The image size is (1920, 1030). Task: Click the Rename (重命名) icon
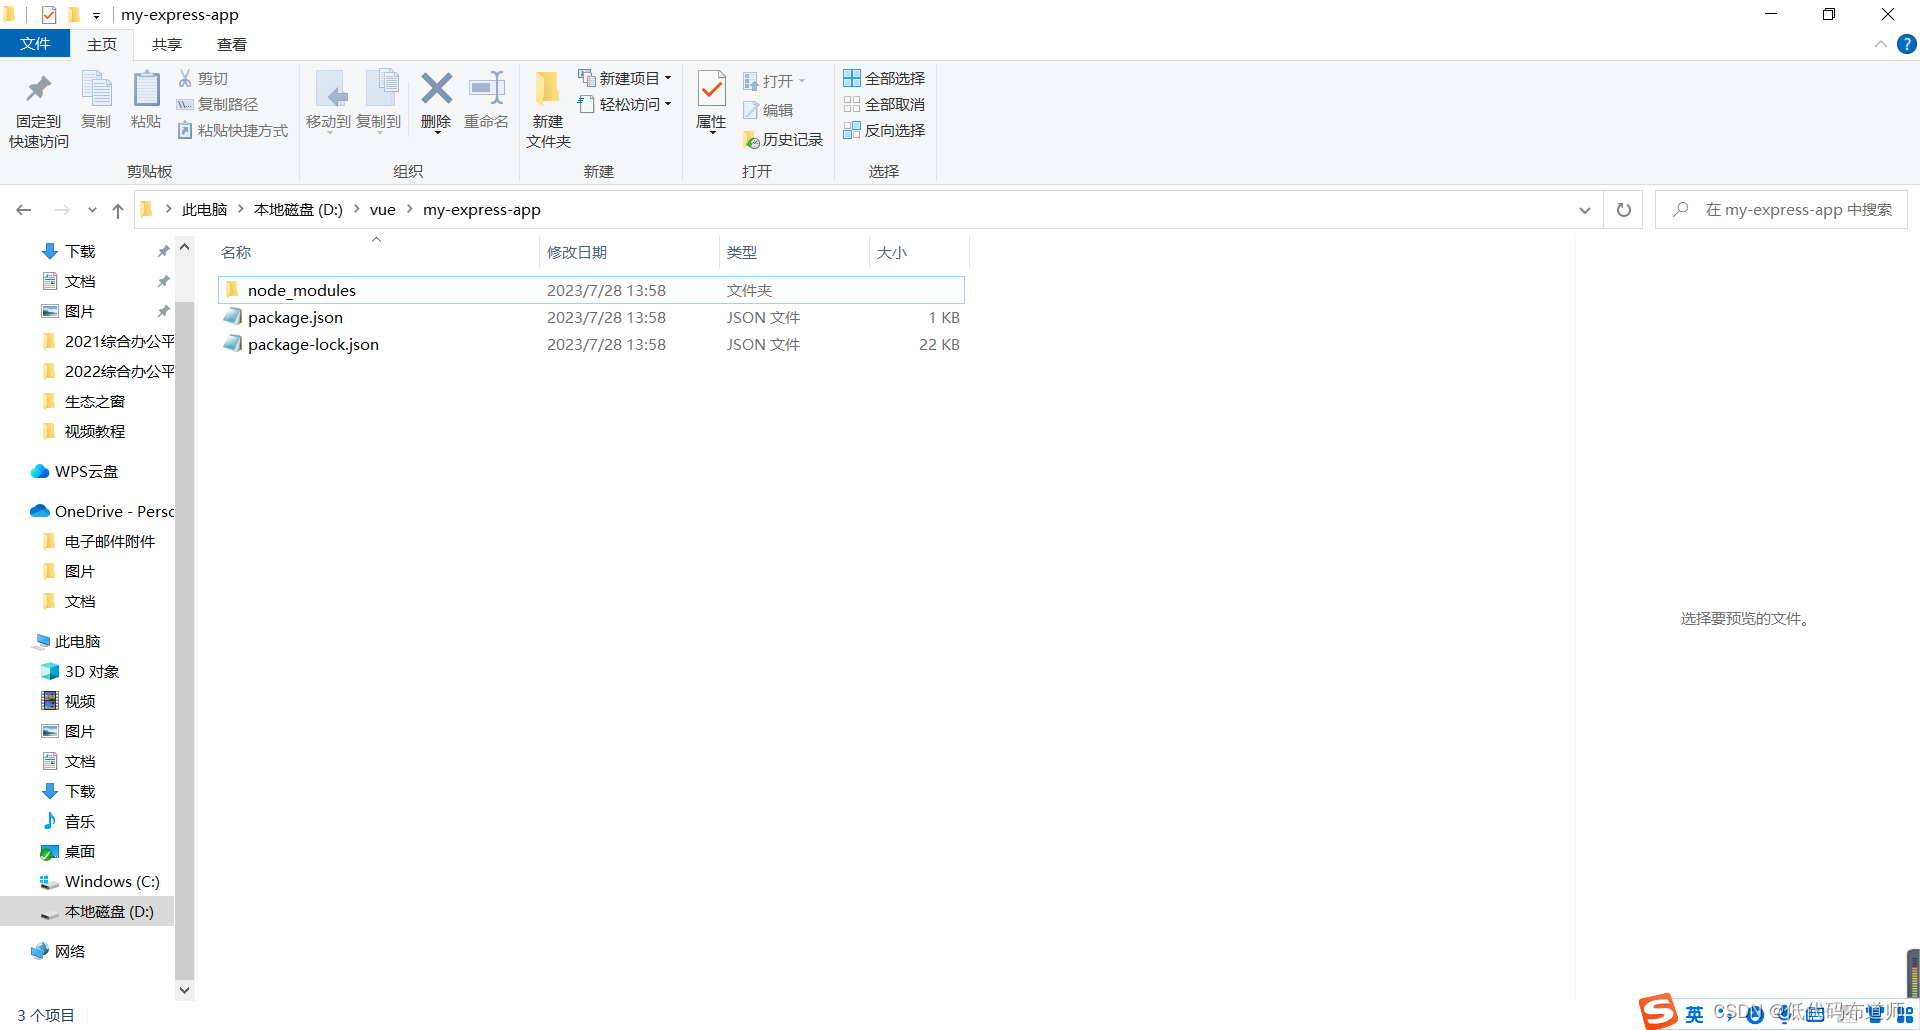[487, 88]
